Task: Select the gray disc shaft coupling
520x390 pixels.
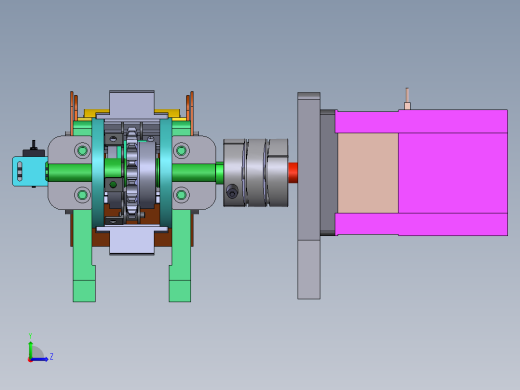Action: pyautogui.click(x=256, y=173)
